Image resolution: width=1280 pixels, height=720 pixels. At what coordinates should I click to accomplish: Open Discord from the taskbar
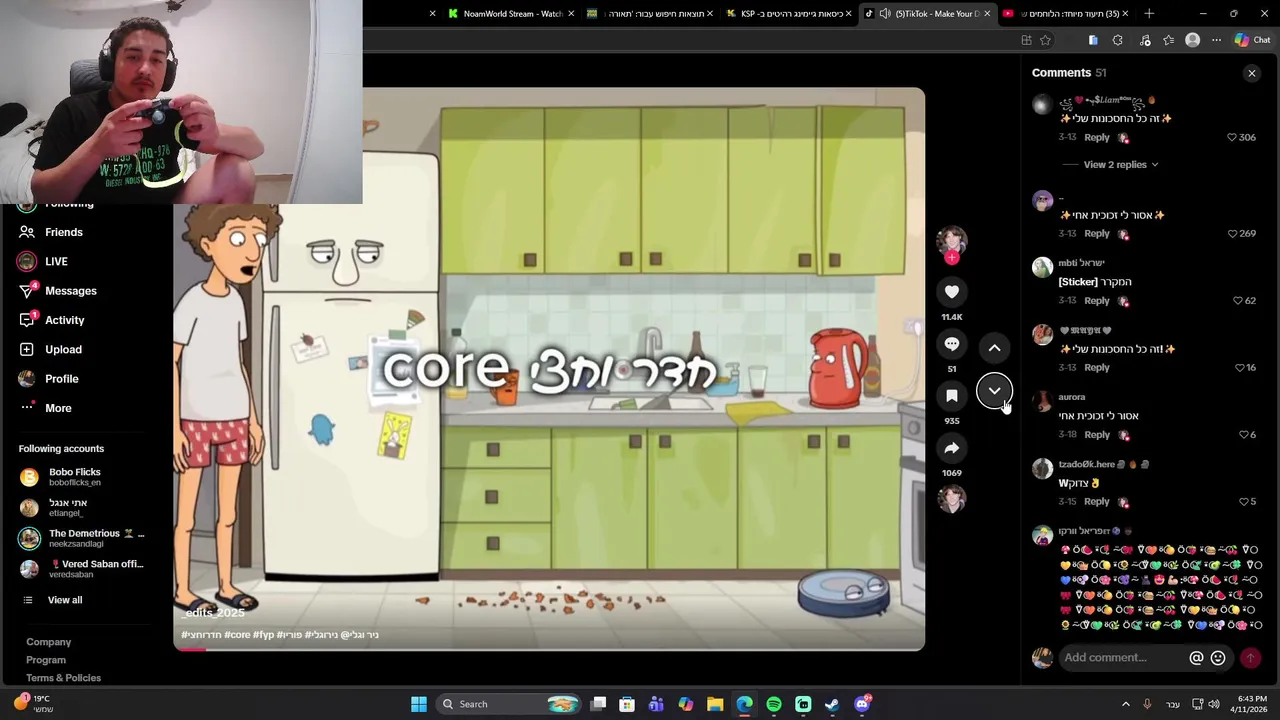862,704
